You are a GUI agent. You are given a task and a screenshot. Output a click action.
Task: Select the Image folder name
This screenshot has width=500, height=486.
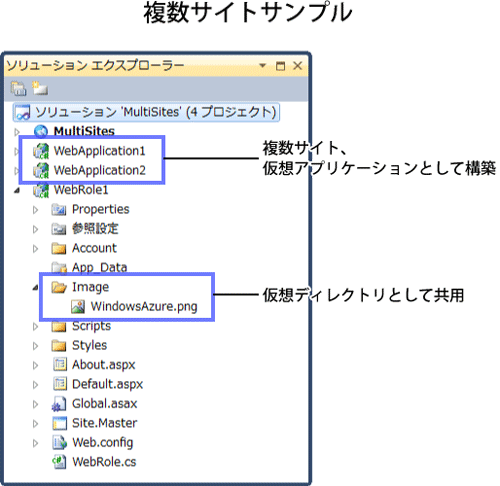tap(90, 287)
